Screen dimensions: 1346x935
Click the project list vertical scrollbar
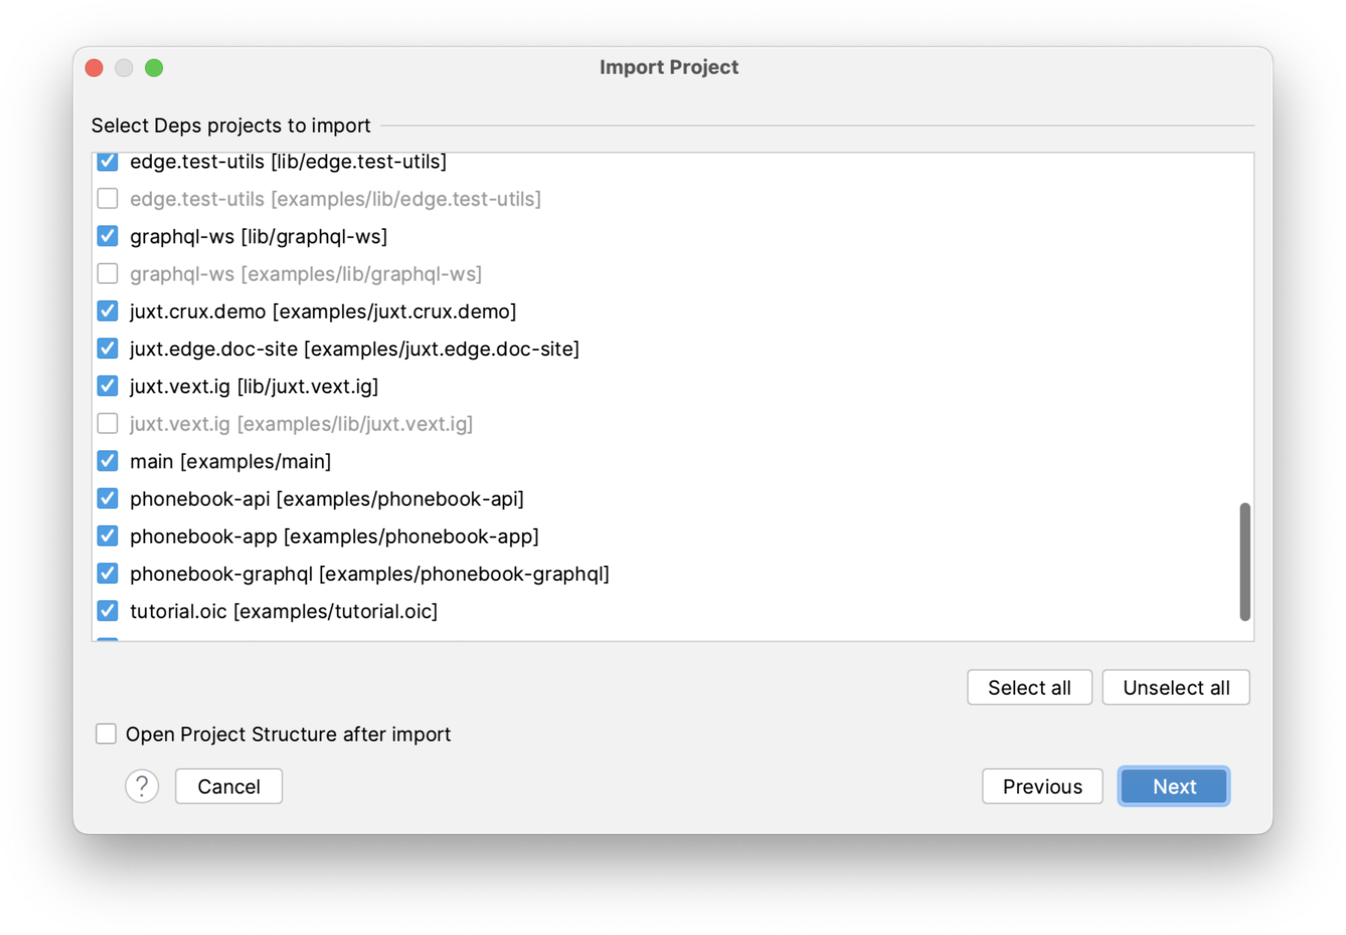pyautogui.click(x=1245, y=562)
